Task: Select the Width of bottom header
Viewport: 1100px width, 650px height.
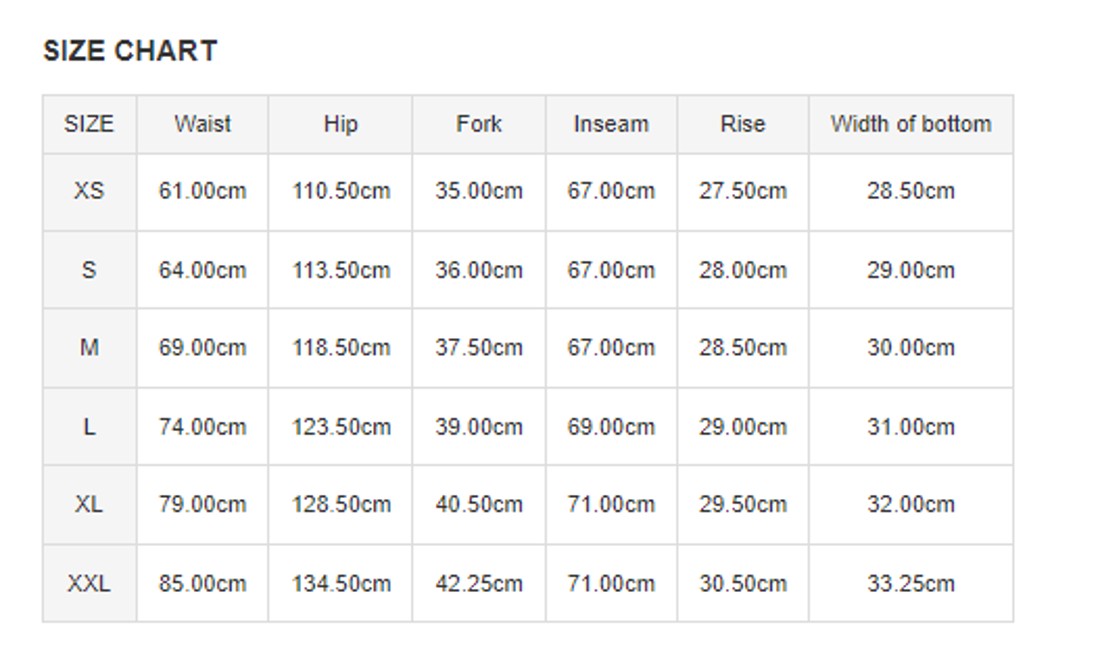Action: click(911, 124)
